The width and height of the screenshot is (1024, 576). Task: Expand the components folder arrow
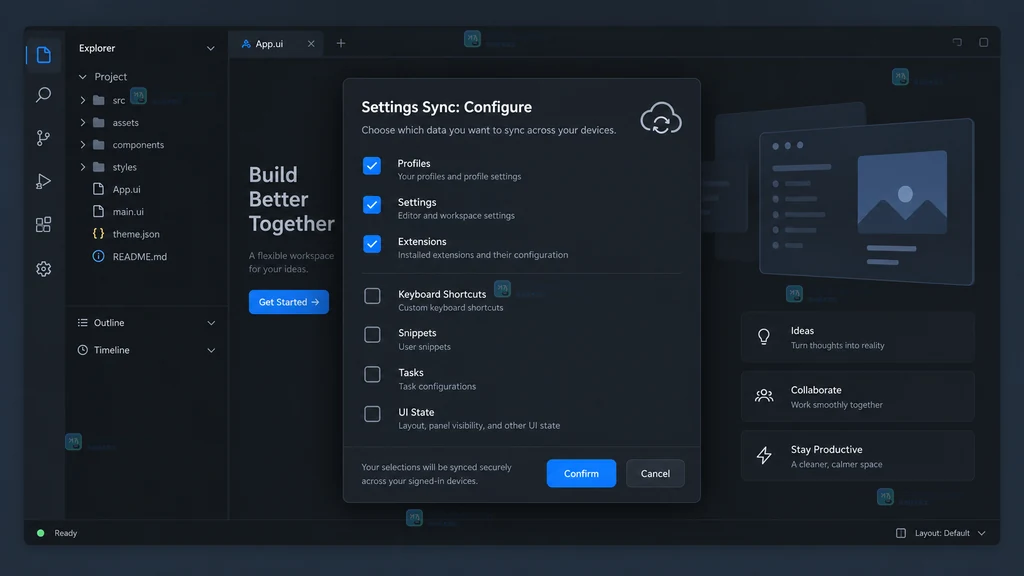(83, 144)
